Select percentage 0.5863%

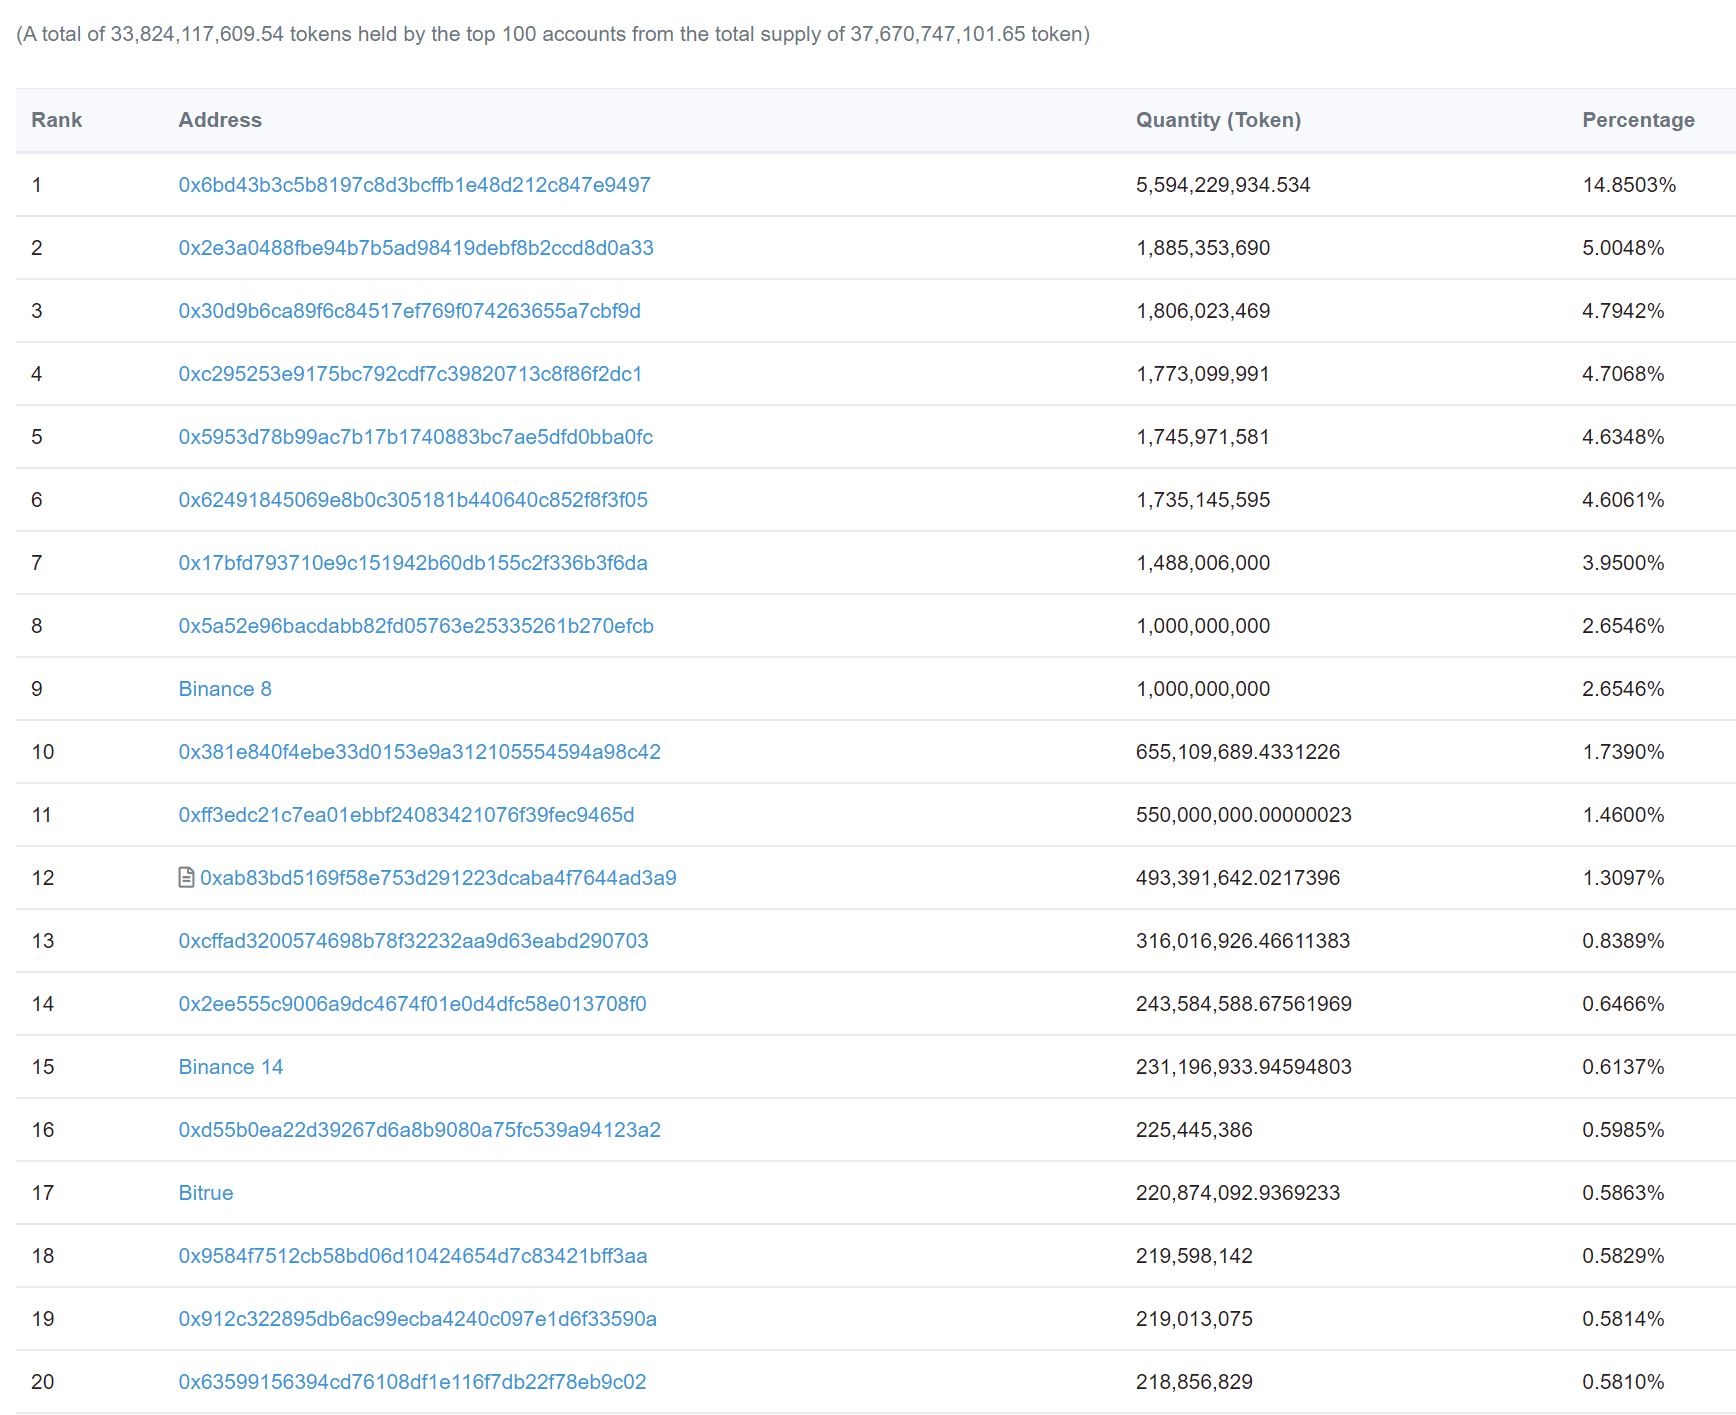1623,1193
